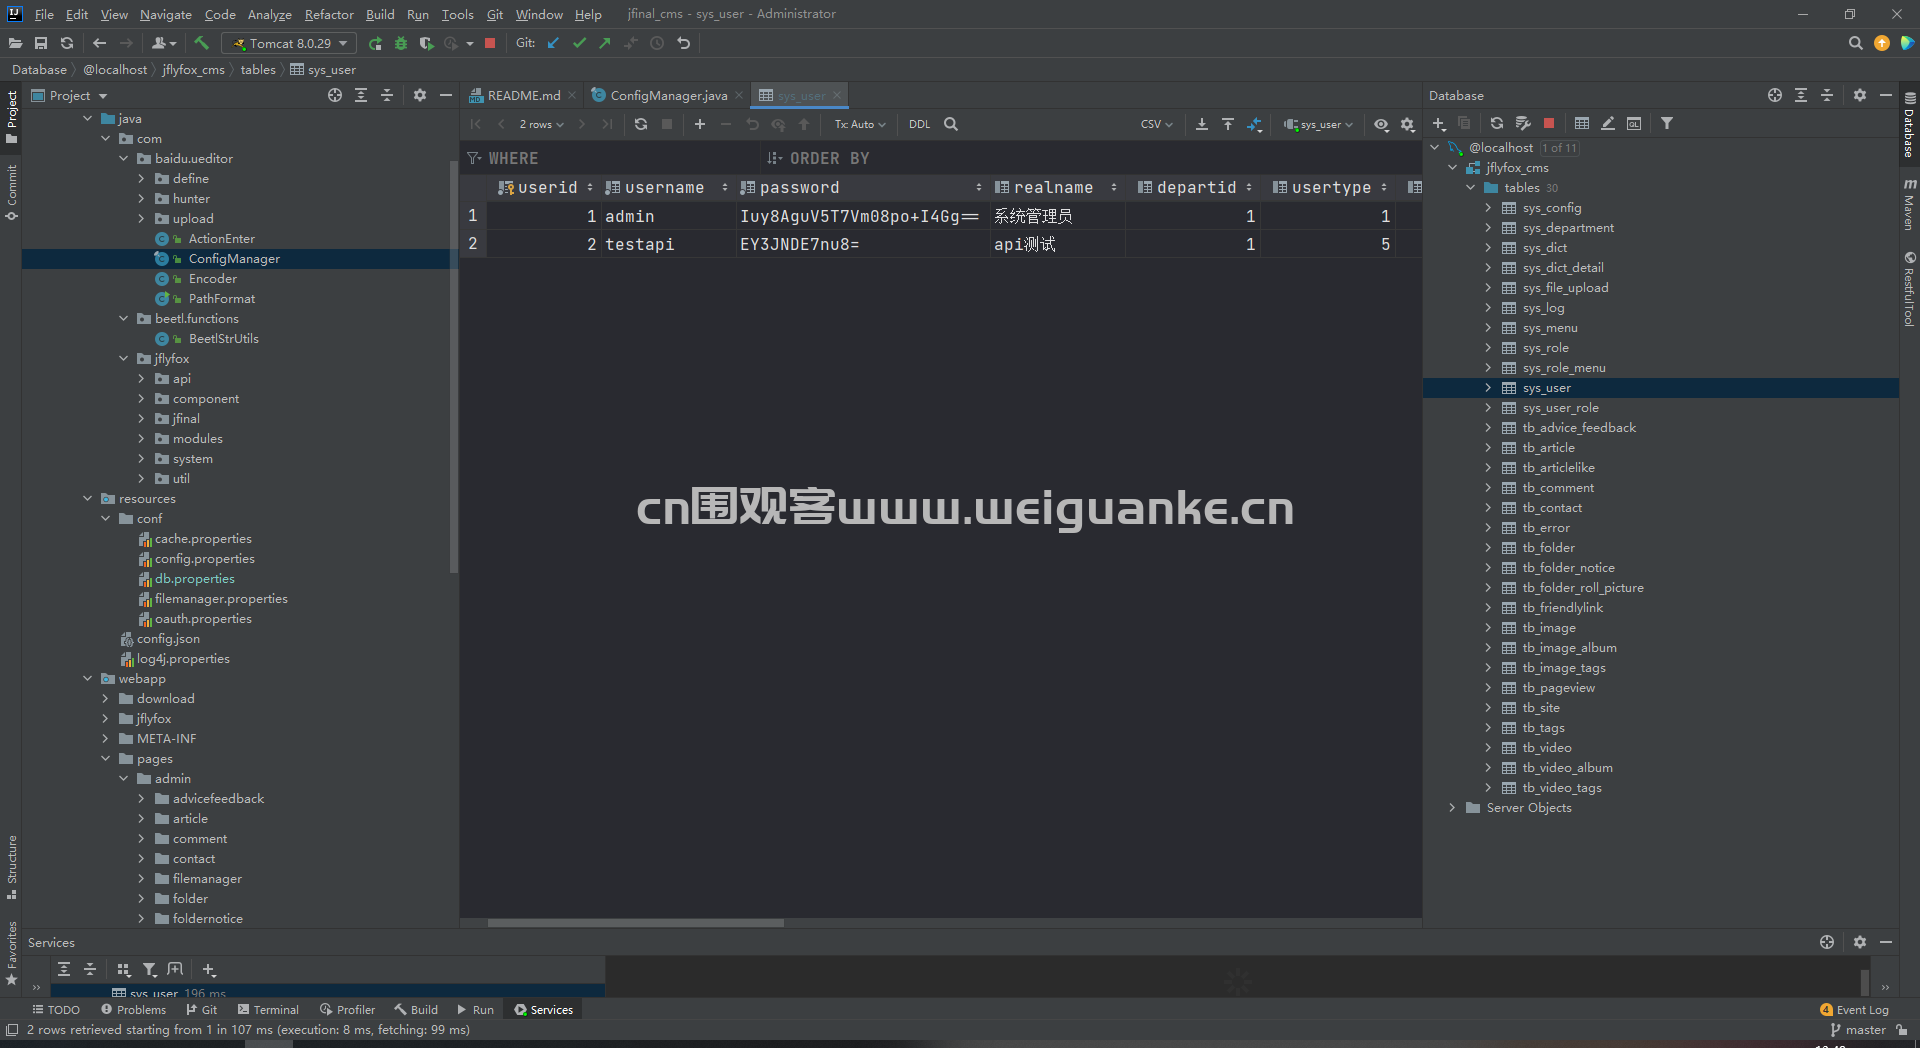Viewport: 1920px width, 1048px height.
Task: Collapse the tables node in Database
Action: (x=1470, y=187)
